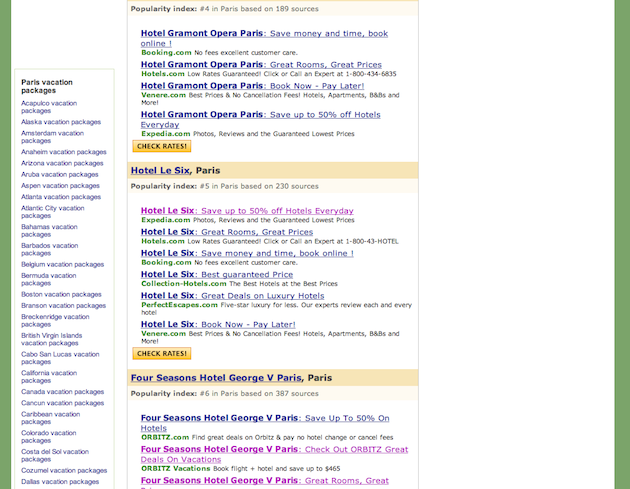The height and width of the screenshot is (489, 630).
Task: Open Hotel Le Six Best guaranteed Price link
Action: [217, 274]
